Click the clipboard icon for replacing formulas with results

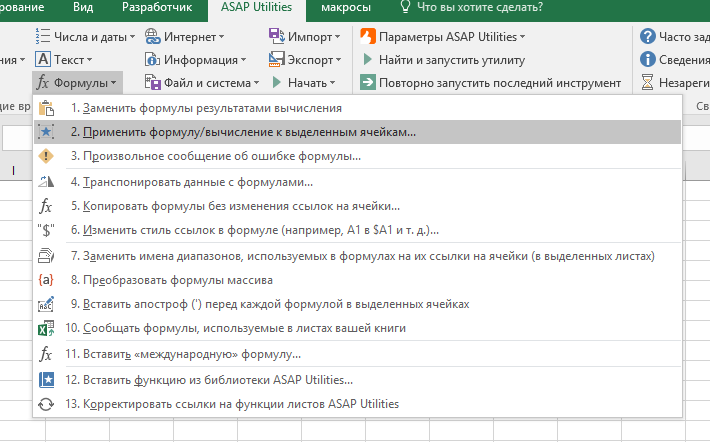click(x=46, y=108)
